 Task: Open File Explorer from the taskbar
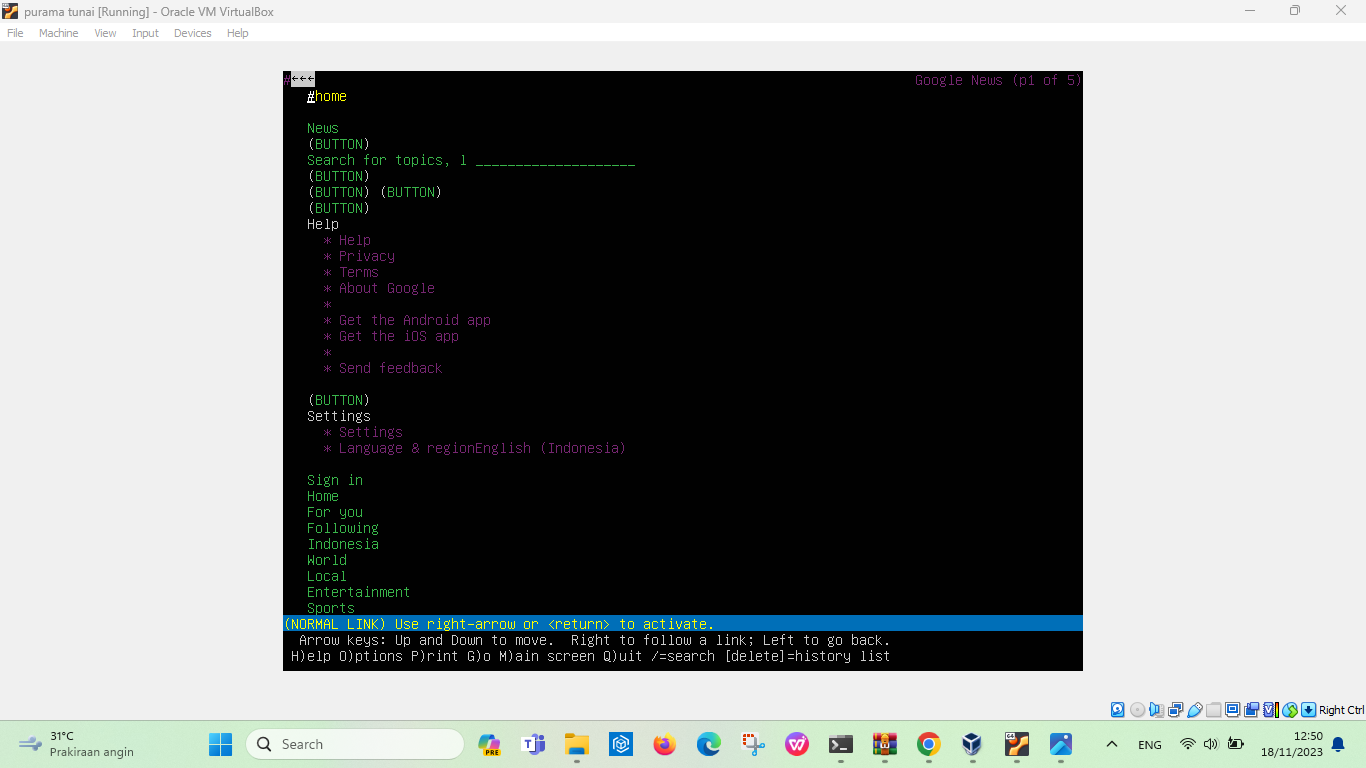[577, 744]
